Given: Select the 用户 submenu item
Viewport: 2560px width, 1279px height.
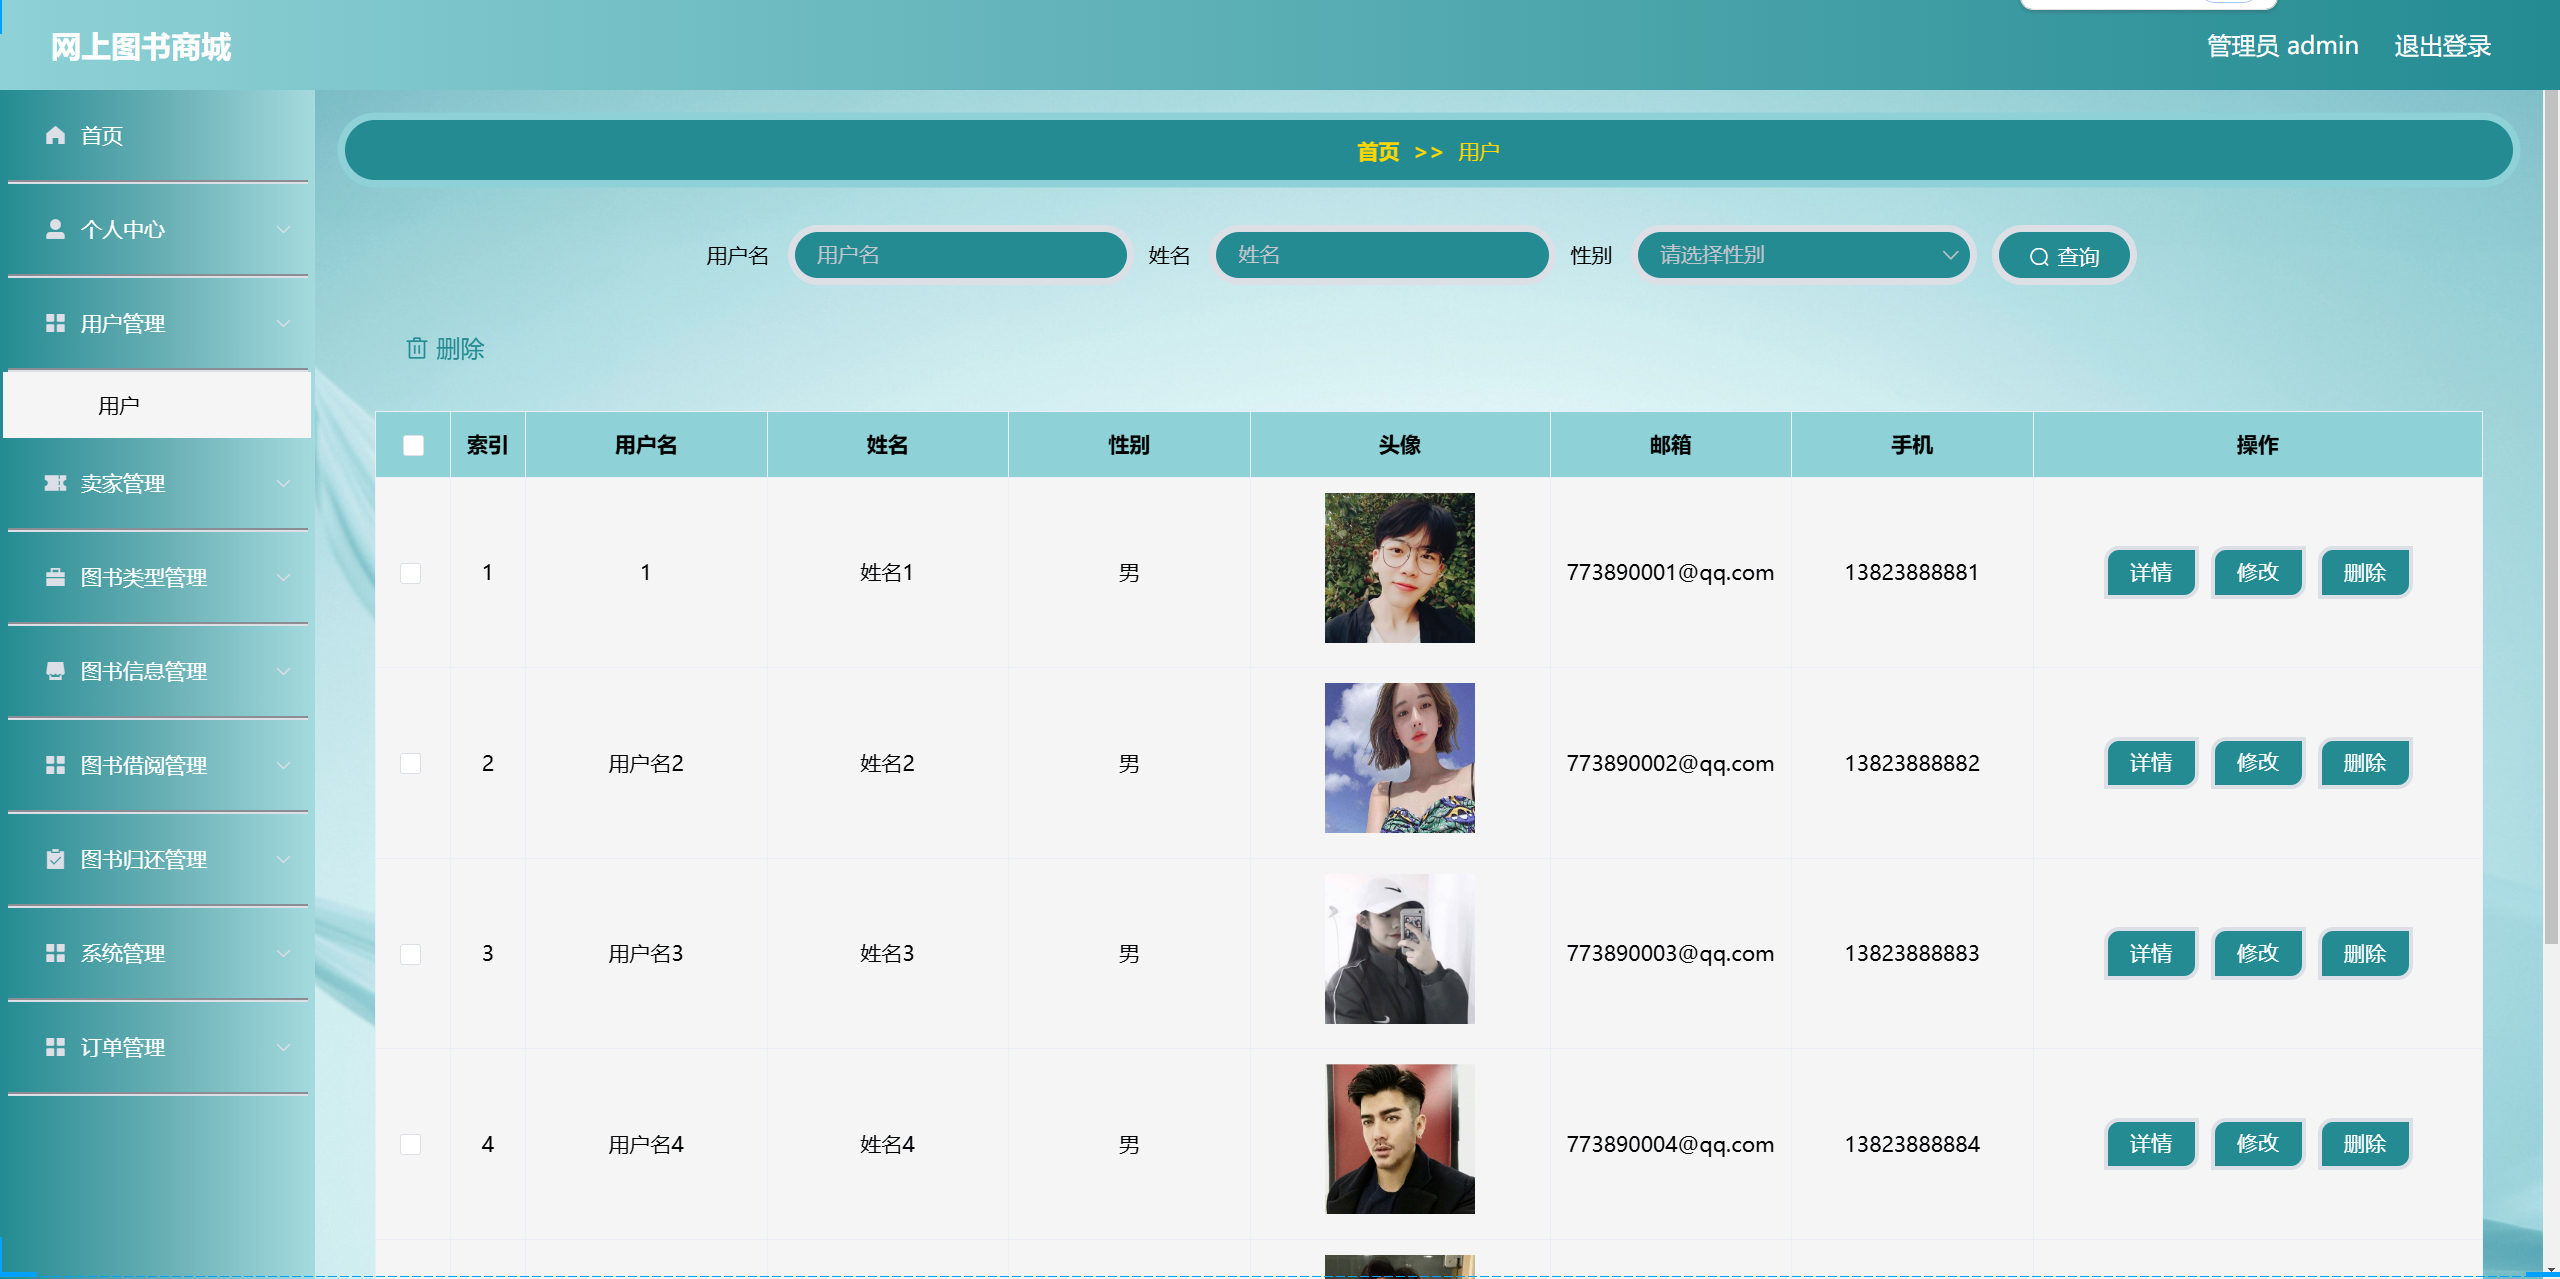Looking at the screenshot, I should pos(157,405).
